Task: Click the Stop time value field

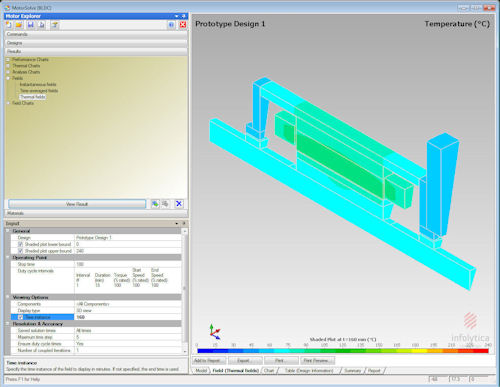Action: (x=128, y=264)
